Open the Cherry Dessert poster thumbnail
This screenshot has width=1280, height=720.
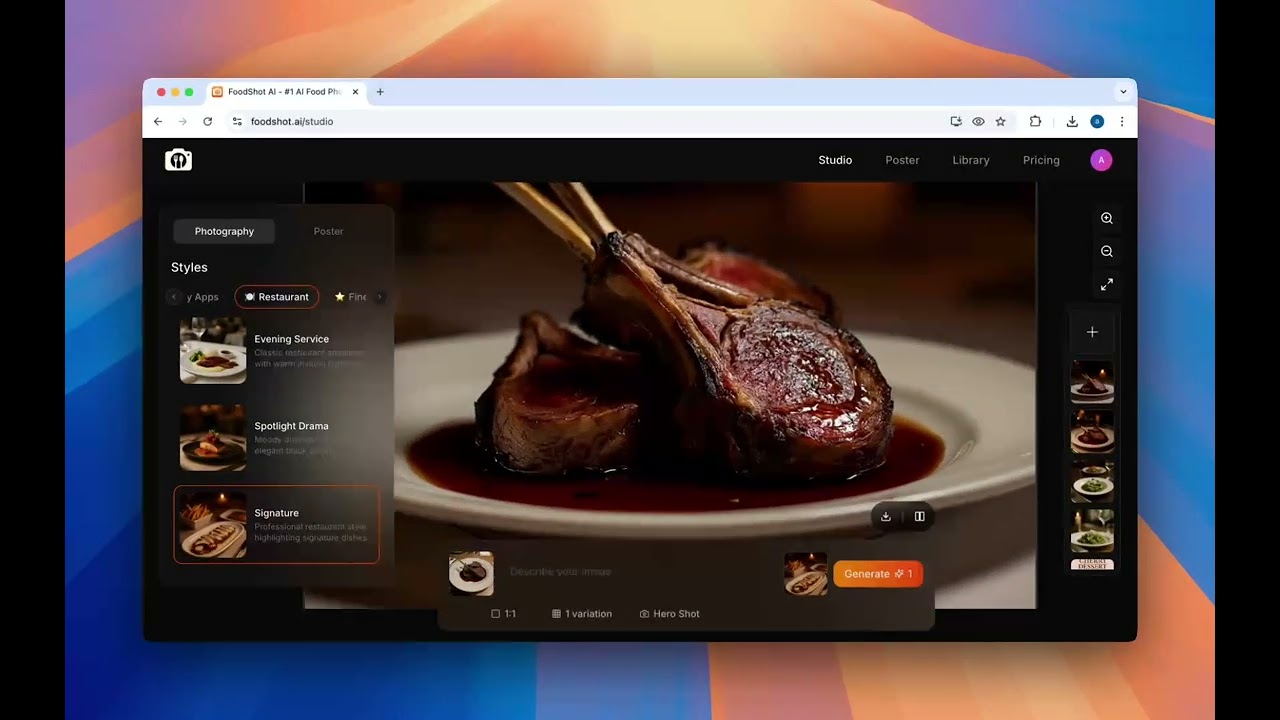click(1092, 564)
